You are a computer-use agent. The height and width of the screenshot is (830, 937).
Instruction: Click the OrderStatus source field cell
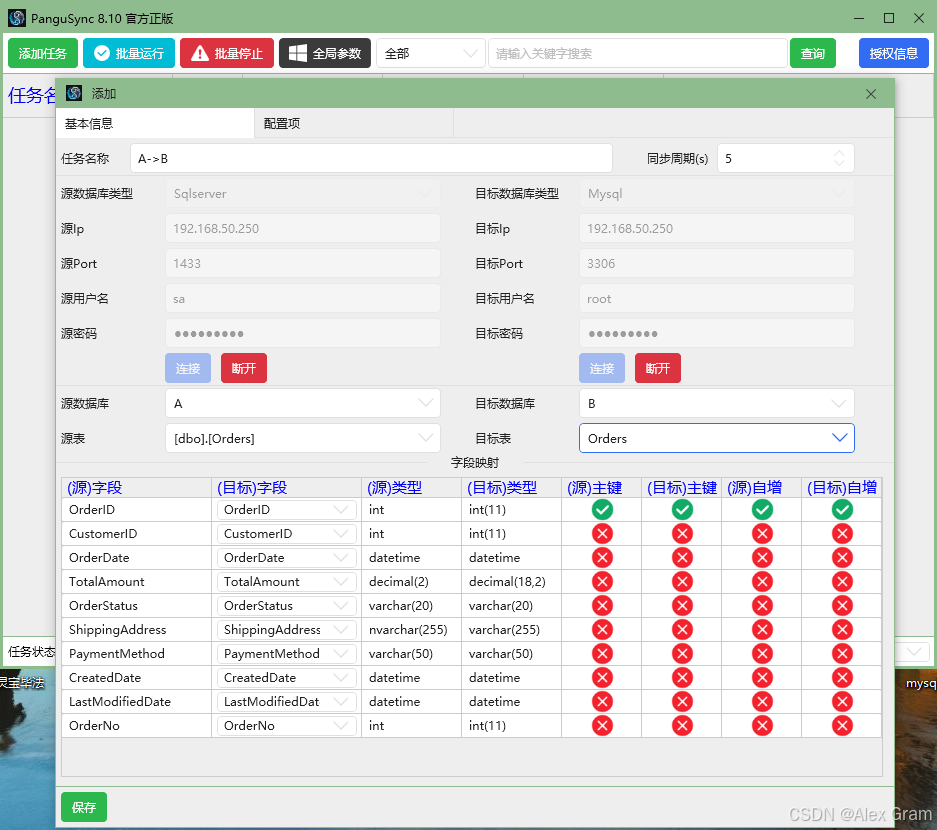pos(136,605)
